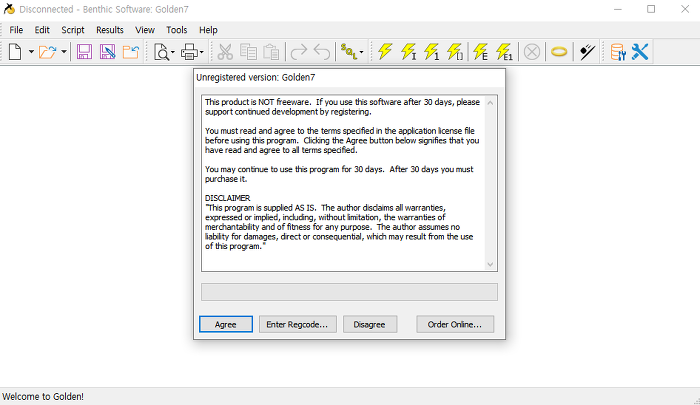Click the lightning bolt icon with brackets

(x=455, y=52)
